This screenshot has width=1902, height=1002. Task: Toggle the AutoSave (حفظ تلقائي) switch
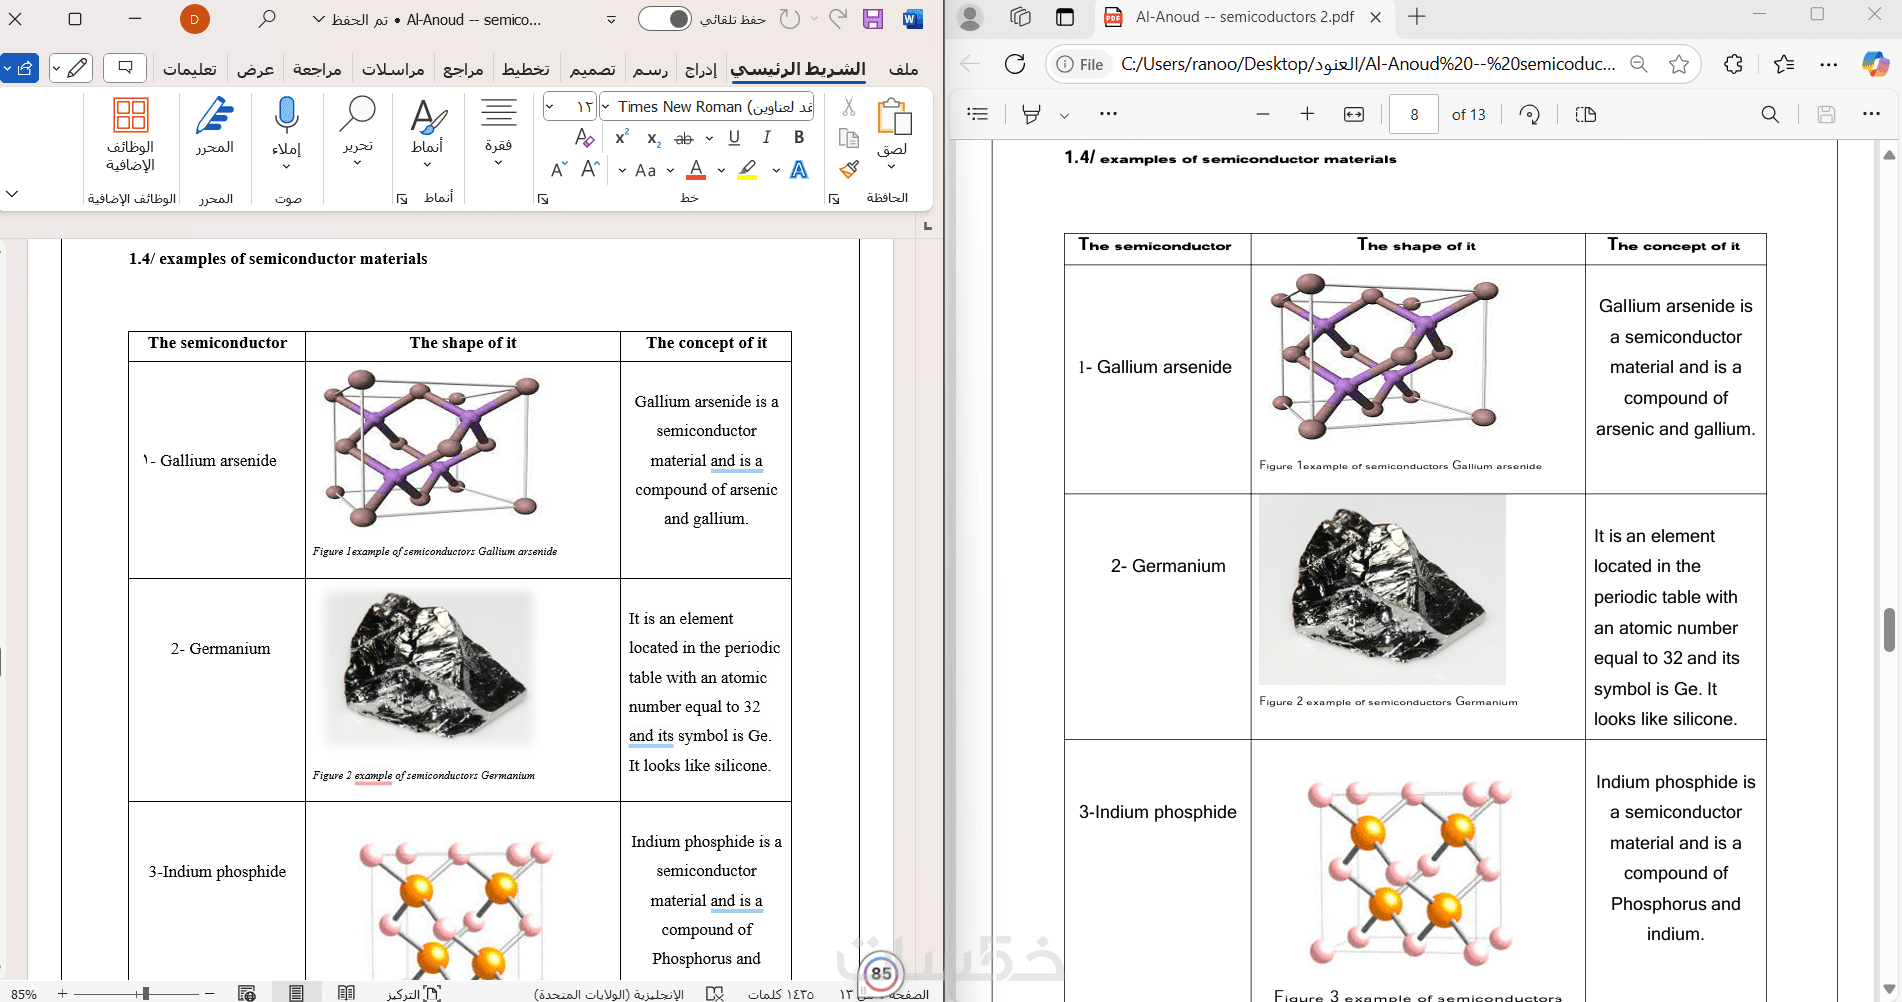[665, 19]
